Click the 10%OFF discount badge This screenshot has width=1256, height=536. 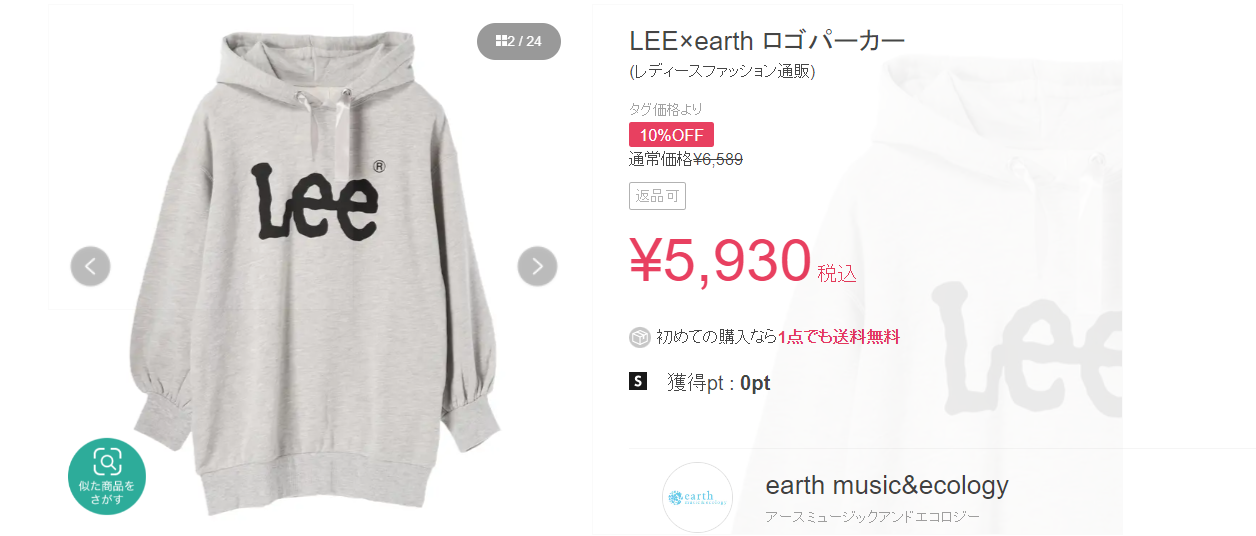coord(671,135)
